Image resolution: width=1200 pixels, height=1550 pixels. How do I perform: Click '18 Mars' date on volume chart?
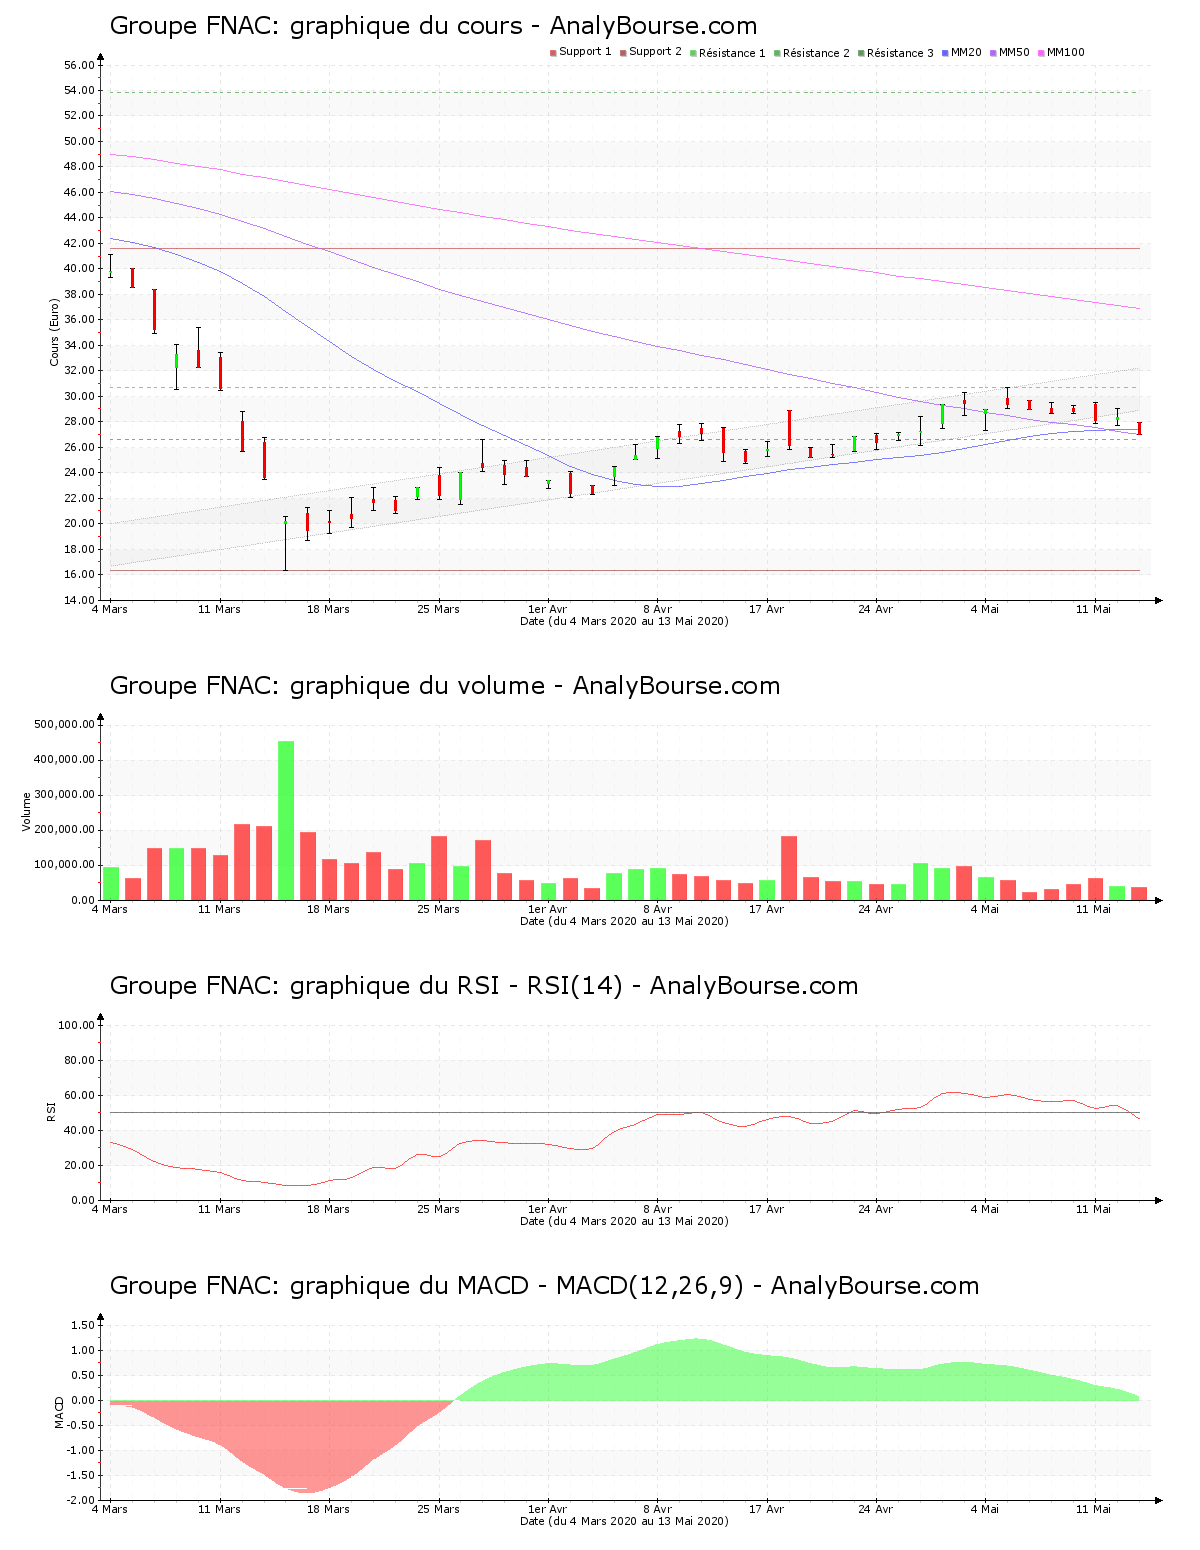pyautogui.click(x=328, y=909)
